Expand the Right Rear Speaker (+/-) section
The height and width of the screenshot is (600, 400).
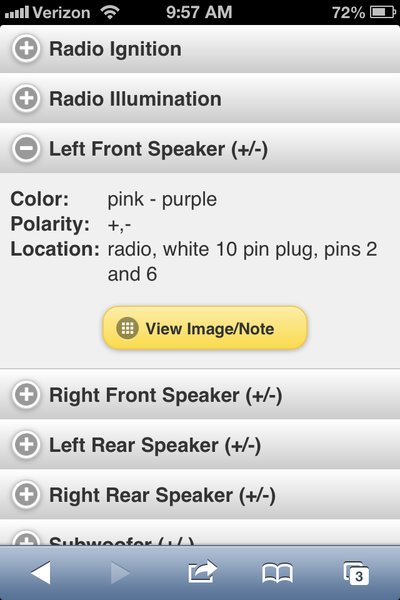[200, 495]
